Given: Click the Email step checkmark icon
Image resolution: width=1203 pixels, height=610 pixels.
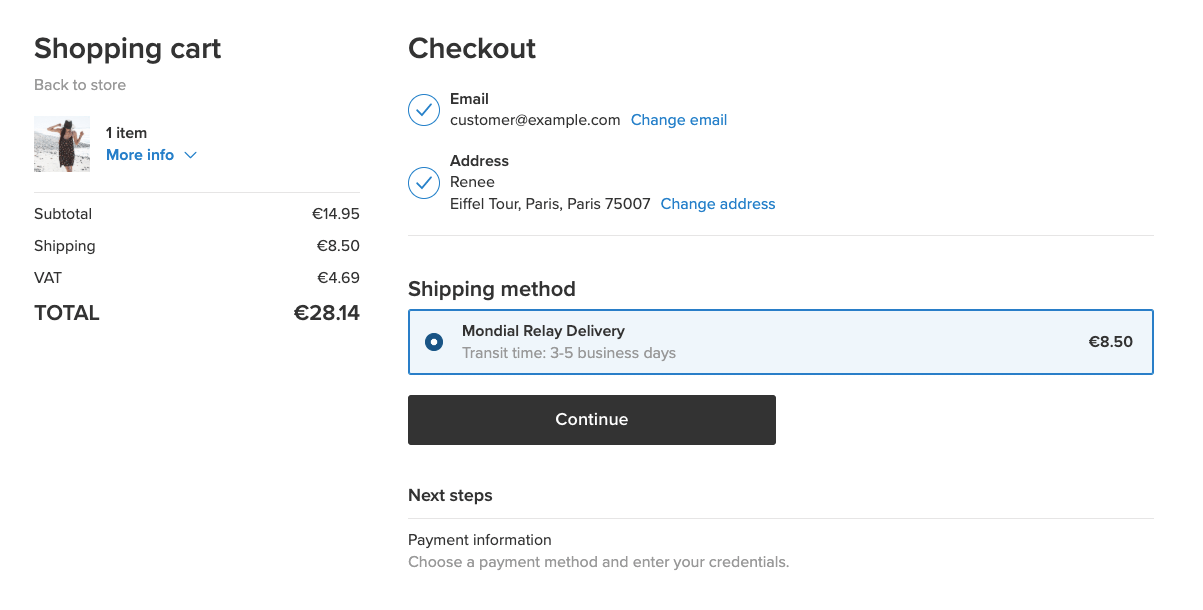Looking at the screenshot, I should (x=424, y=110).
